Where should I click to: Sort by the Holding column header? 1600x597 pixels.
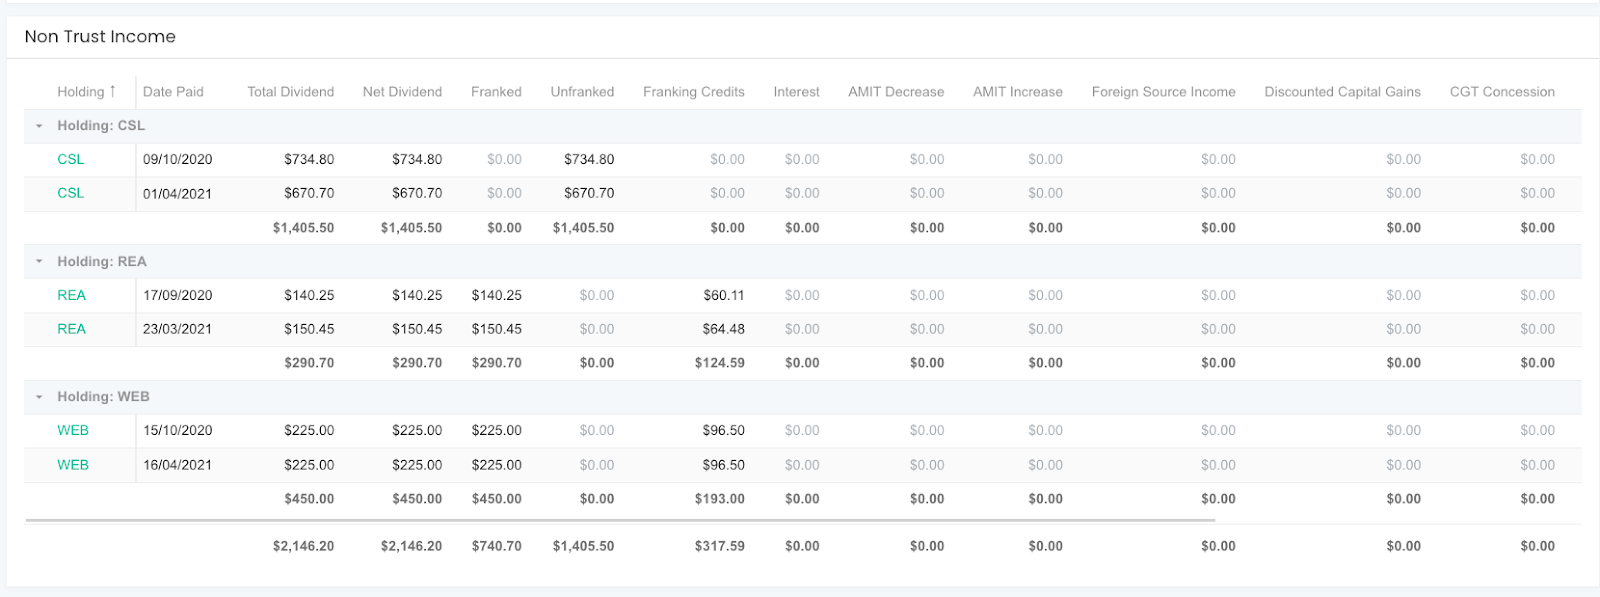click(x=81, y=92)
